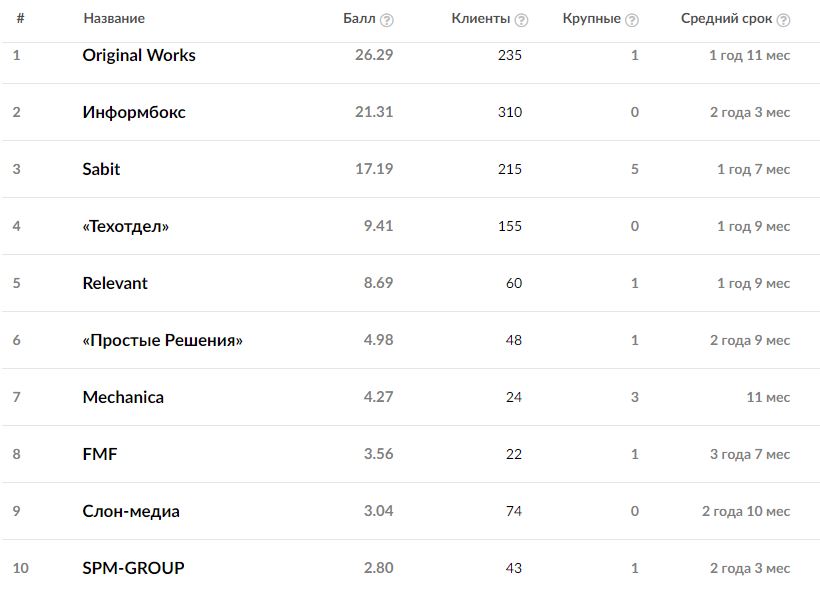
Task: Click the Название column header
Action: pyautogui.click(x=114, y=19)
